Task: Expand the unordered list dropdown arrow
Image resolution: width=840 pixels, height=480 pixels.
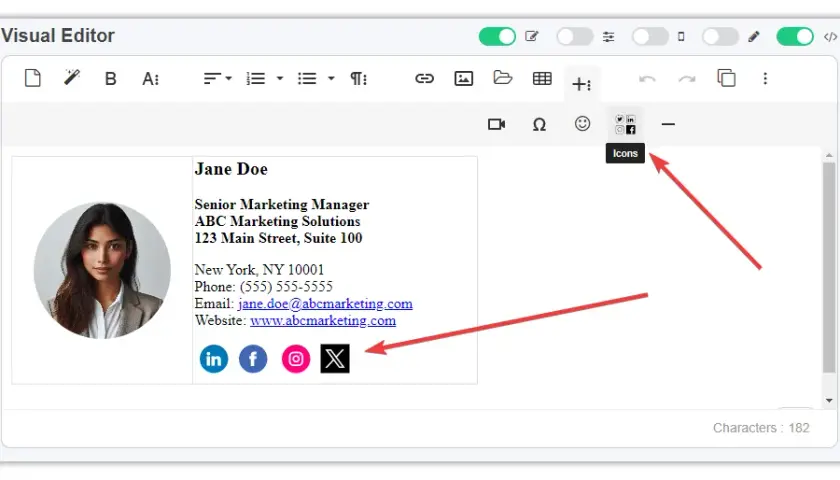Action: pyautogui.click(x=331, y=79)
